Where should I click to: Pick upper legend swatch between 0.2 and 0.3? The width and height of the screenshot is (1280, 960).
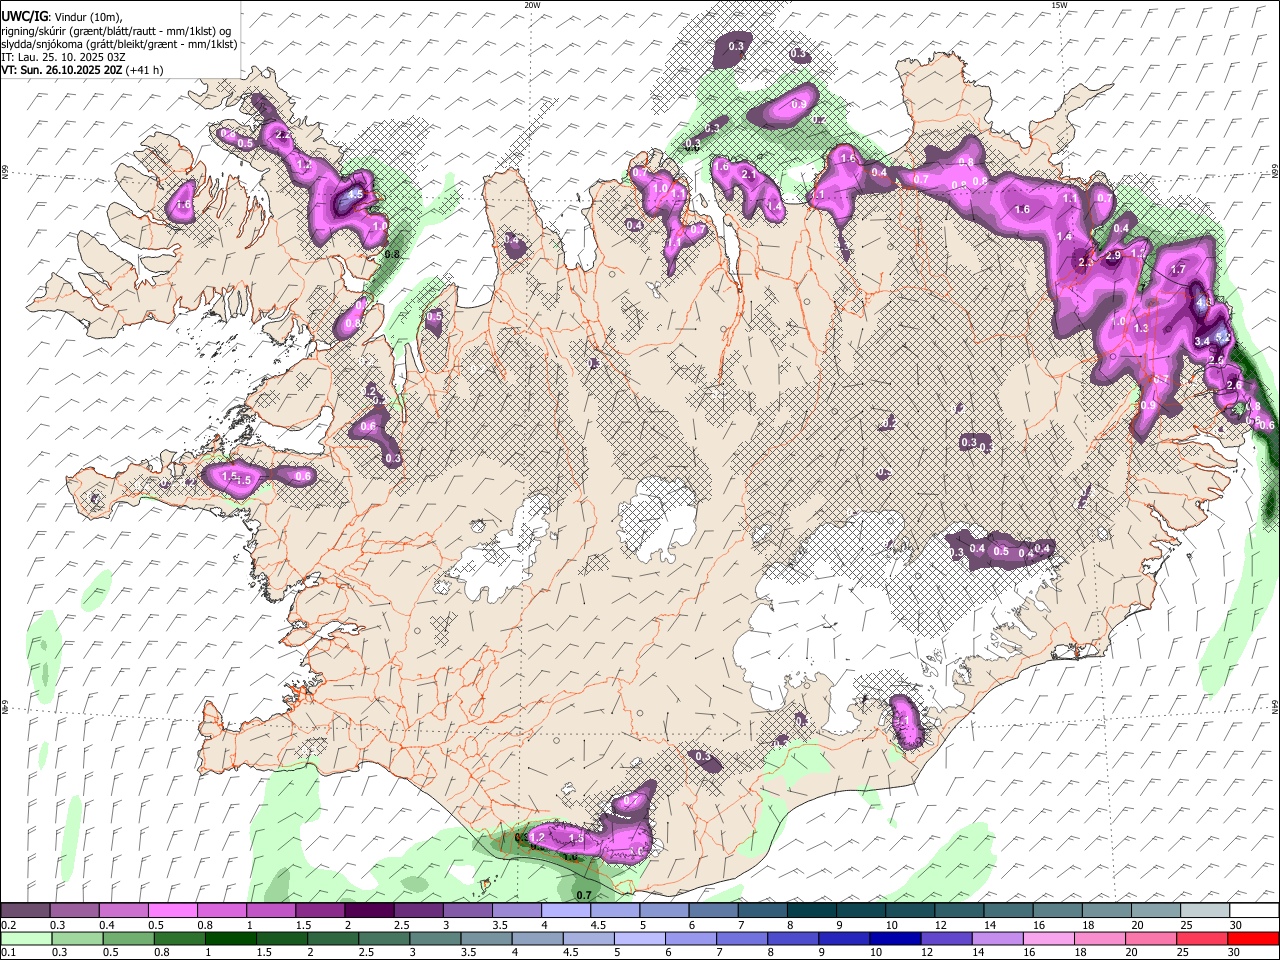[25, 911]
